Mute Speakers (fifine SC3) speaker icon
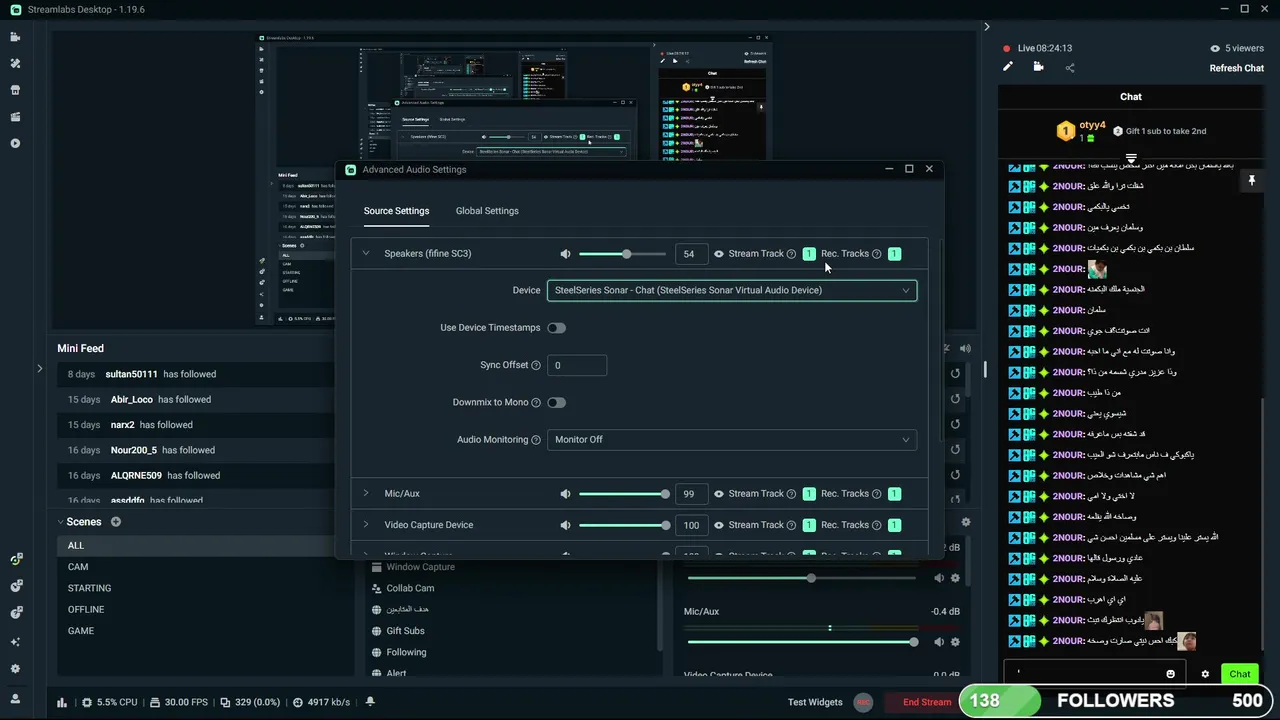The height and width of the screenshot is (720, 1280). click(565, 254)
